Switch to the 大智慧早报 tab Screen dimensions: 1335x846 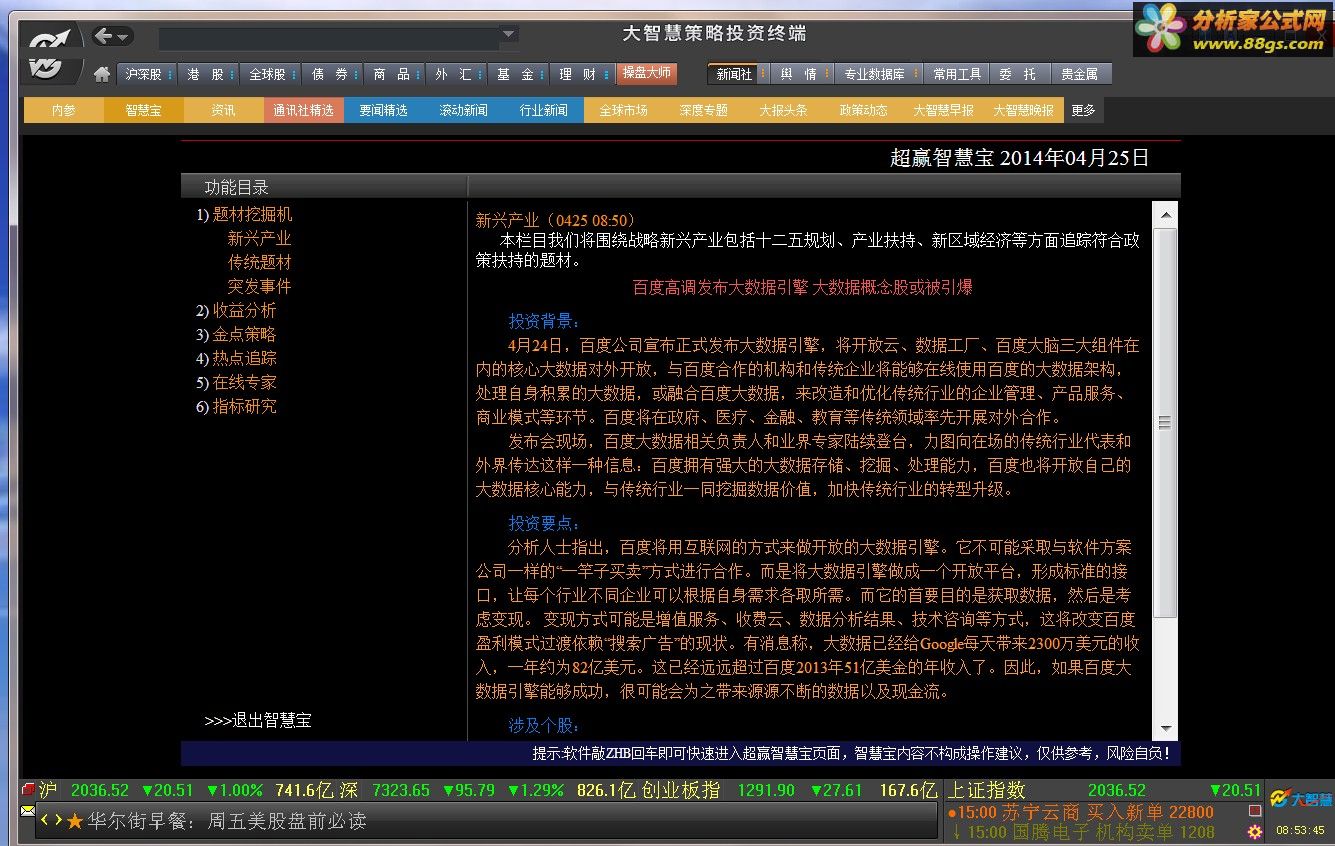[944, 110]
